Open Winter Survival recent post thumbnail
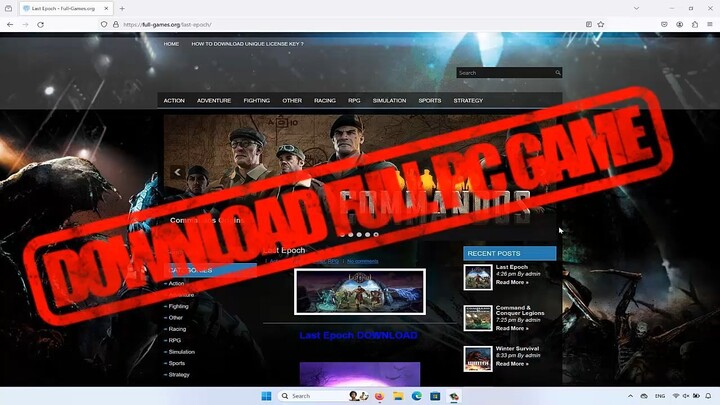The width and height of the screenshot is (720, 405). (x=478, y=359)
